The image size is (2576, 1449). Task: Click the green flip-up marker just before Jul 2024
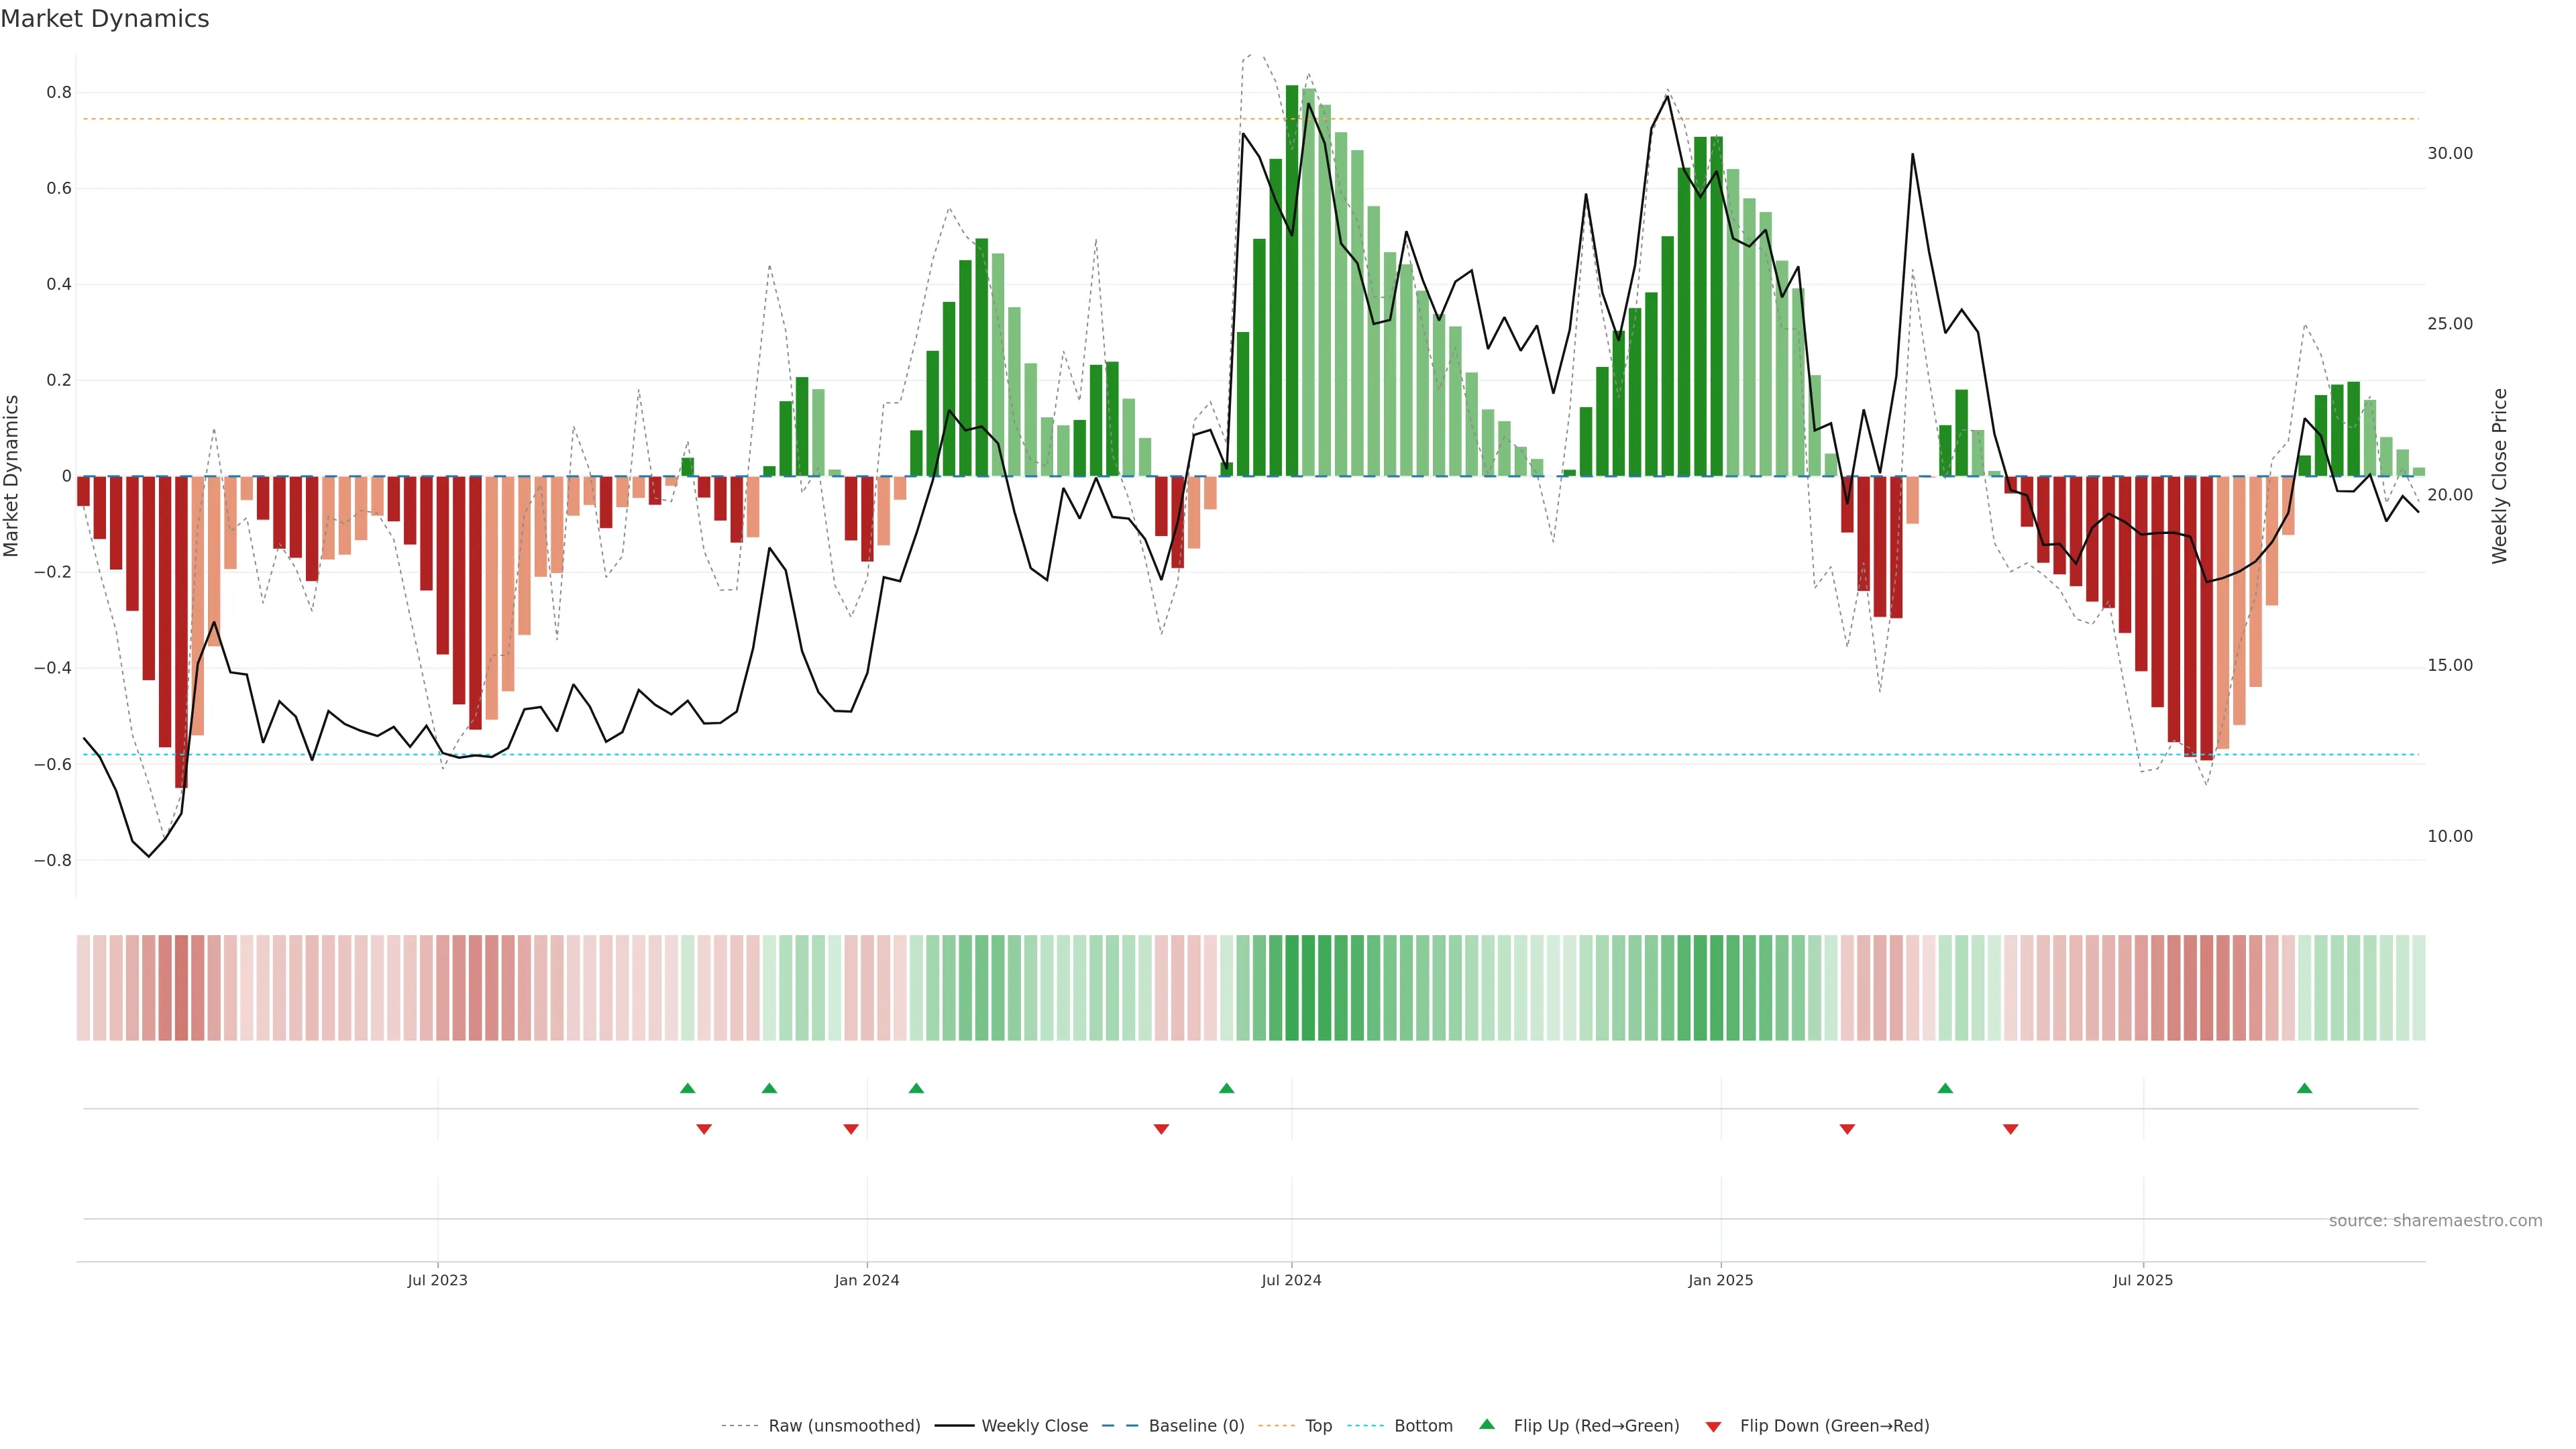click(x=1226, y=1088)
